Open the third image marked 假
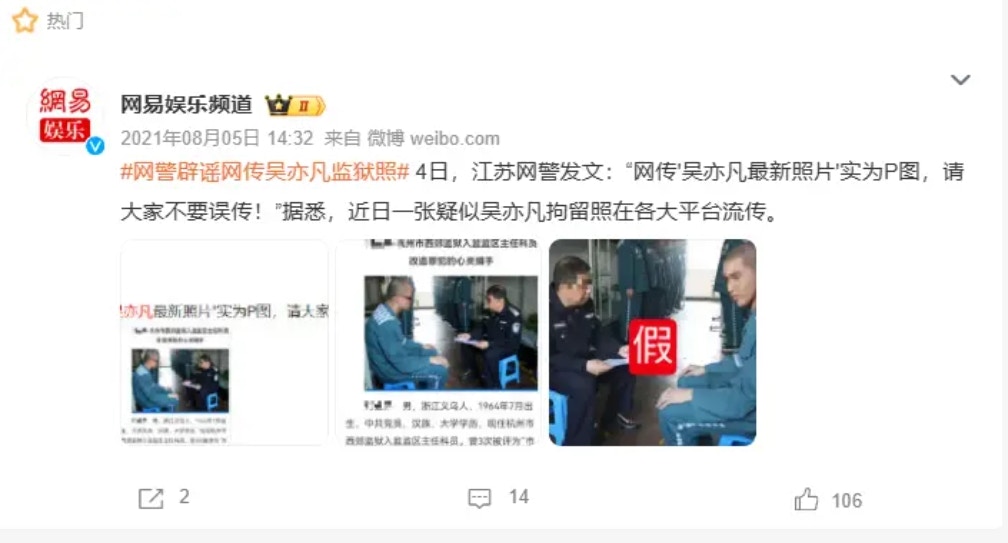1008x543 pixels. (652, 343)
